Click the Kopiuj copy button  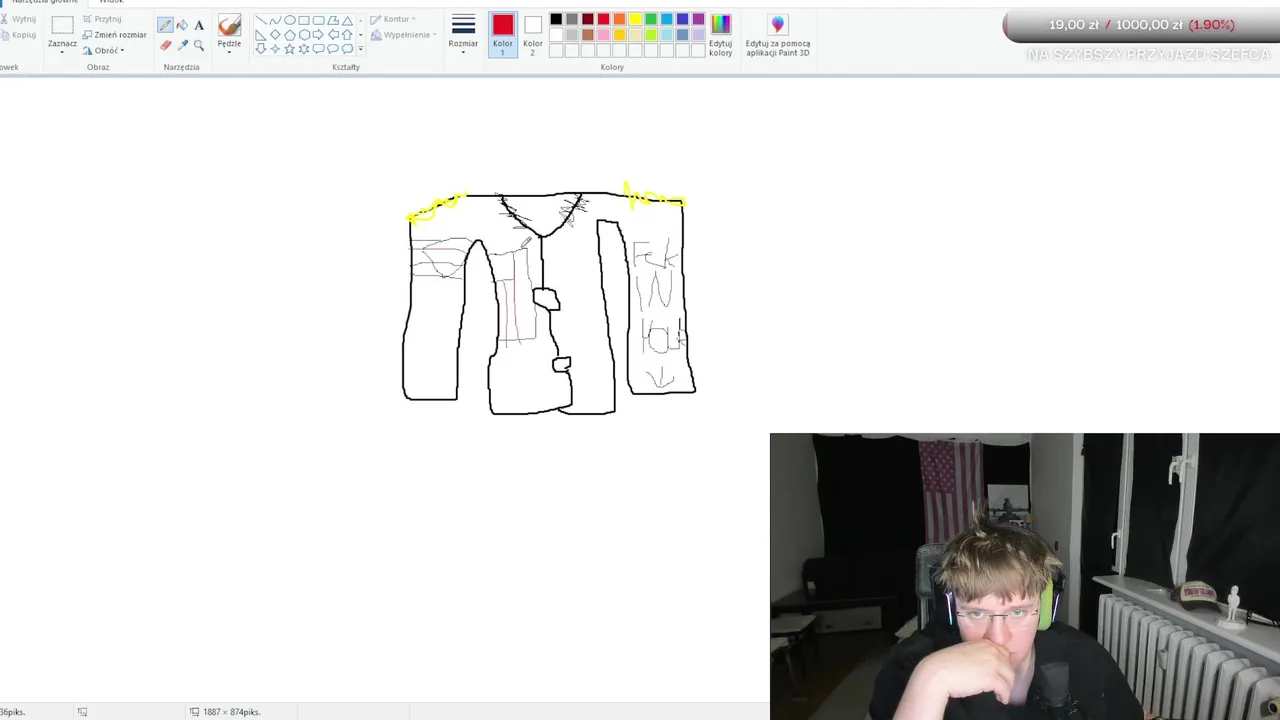(18, 35)
